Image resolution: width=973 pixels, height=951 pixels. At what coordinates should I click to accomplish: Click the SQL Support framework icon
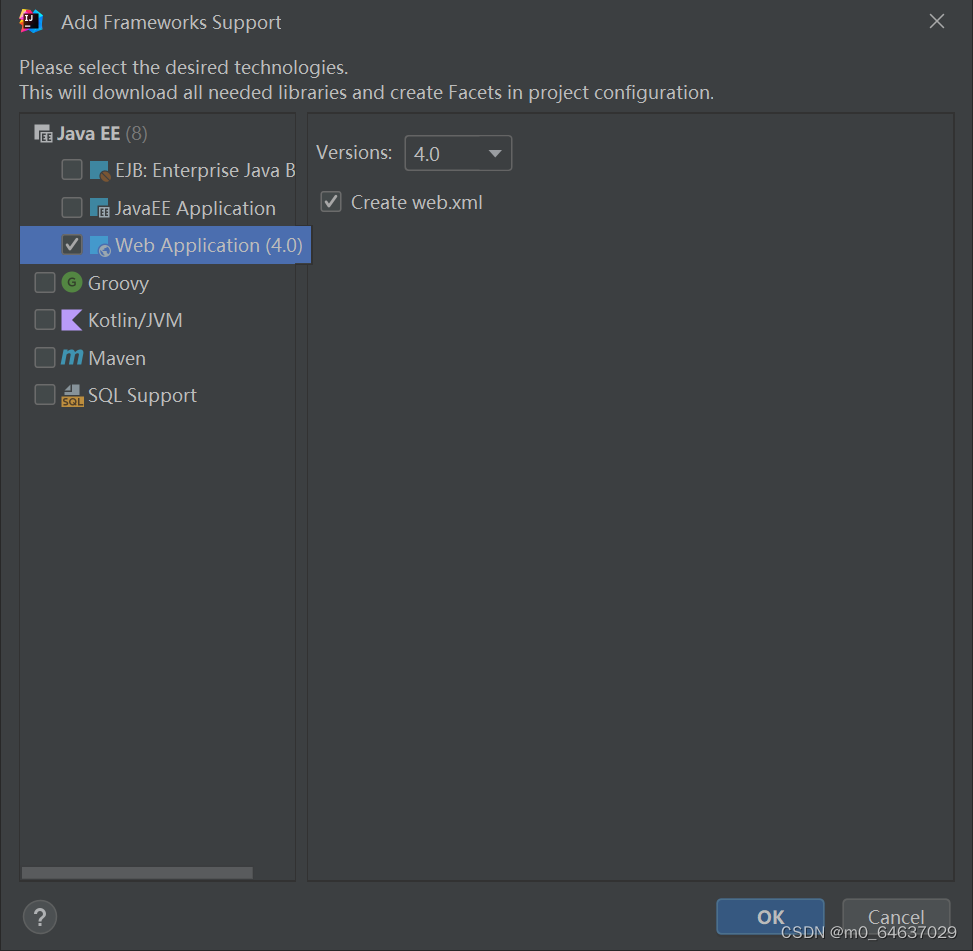pyautogui.click(x=71, y=395)
